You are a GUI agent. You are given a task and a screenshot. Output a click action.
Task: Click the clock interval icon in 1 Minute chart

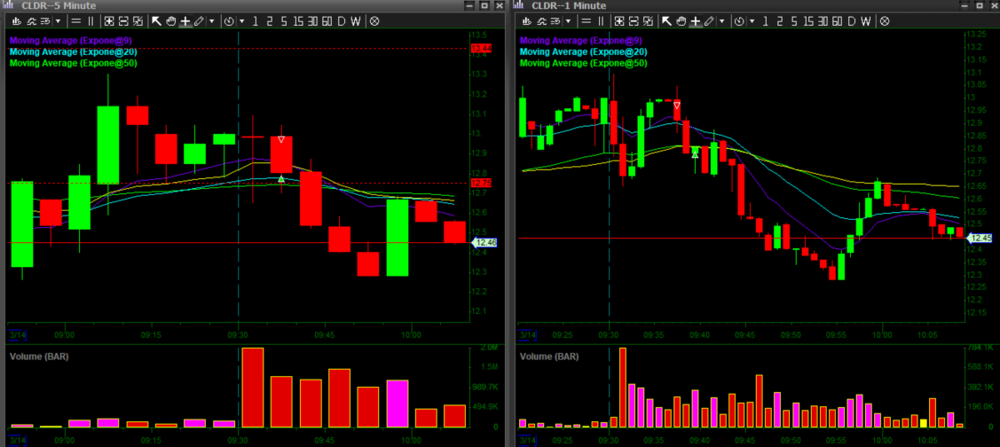[x=738, y=20]
